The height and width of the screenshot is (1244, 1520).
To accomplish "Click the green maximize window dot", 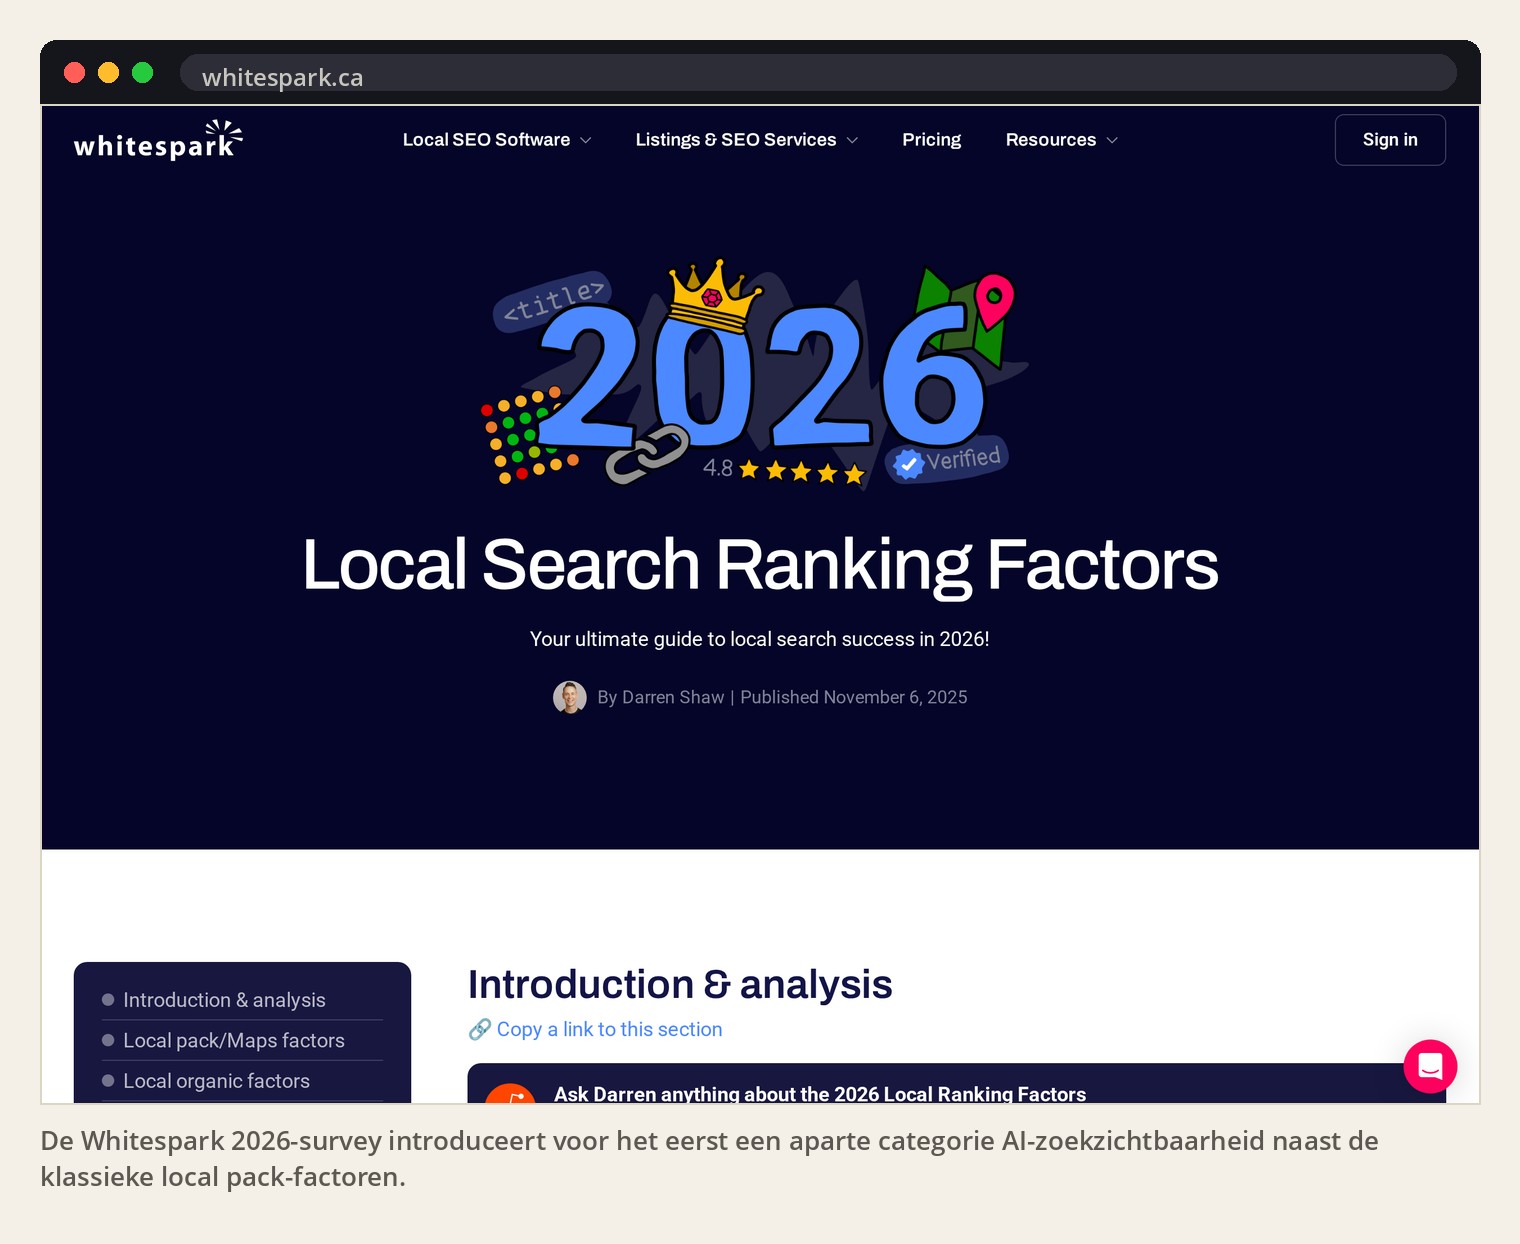I will click(x=143, y=73).
